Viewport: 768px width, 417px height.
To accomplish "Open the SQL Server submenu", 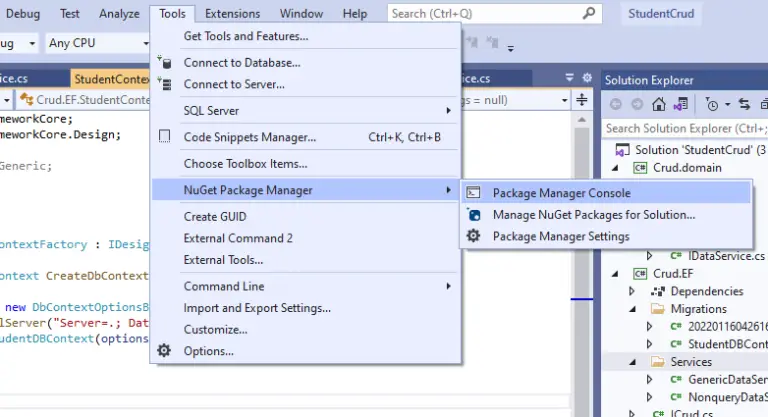I will coord(305,110).
